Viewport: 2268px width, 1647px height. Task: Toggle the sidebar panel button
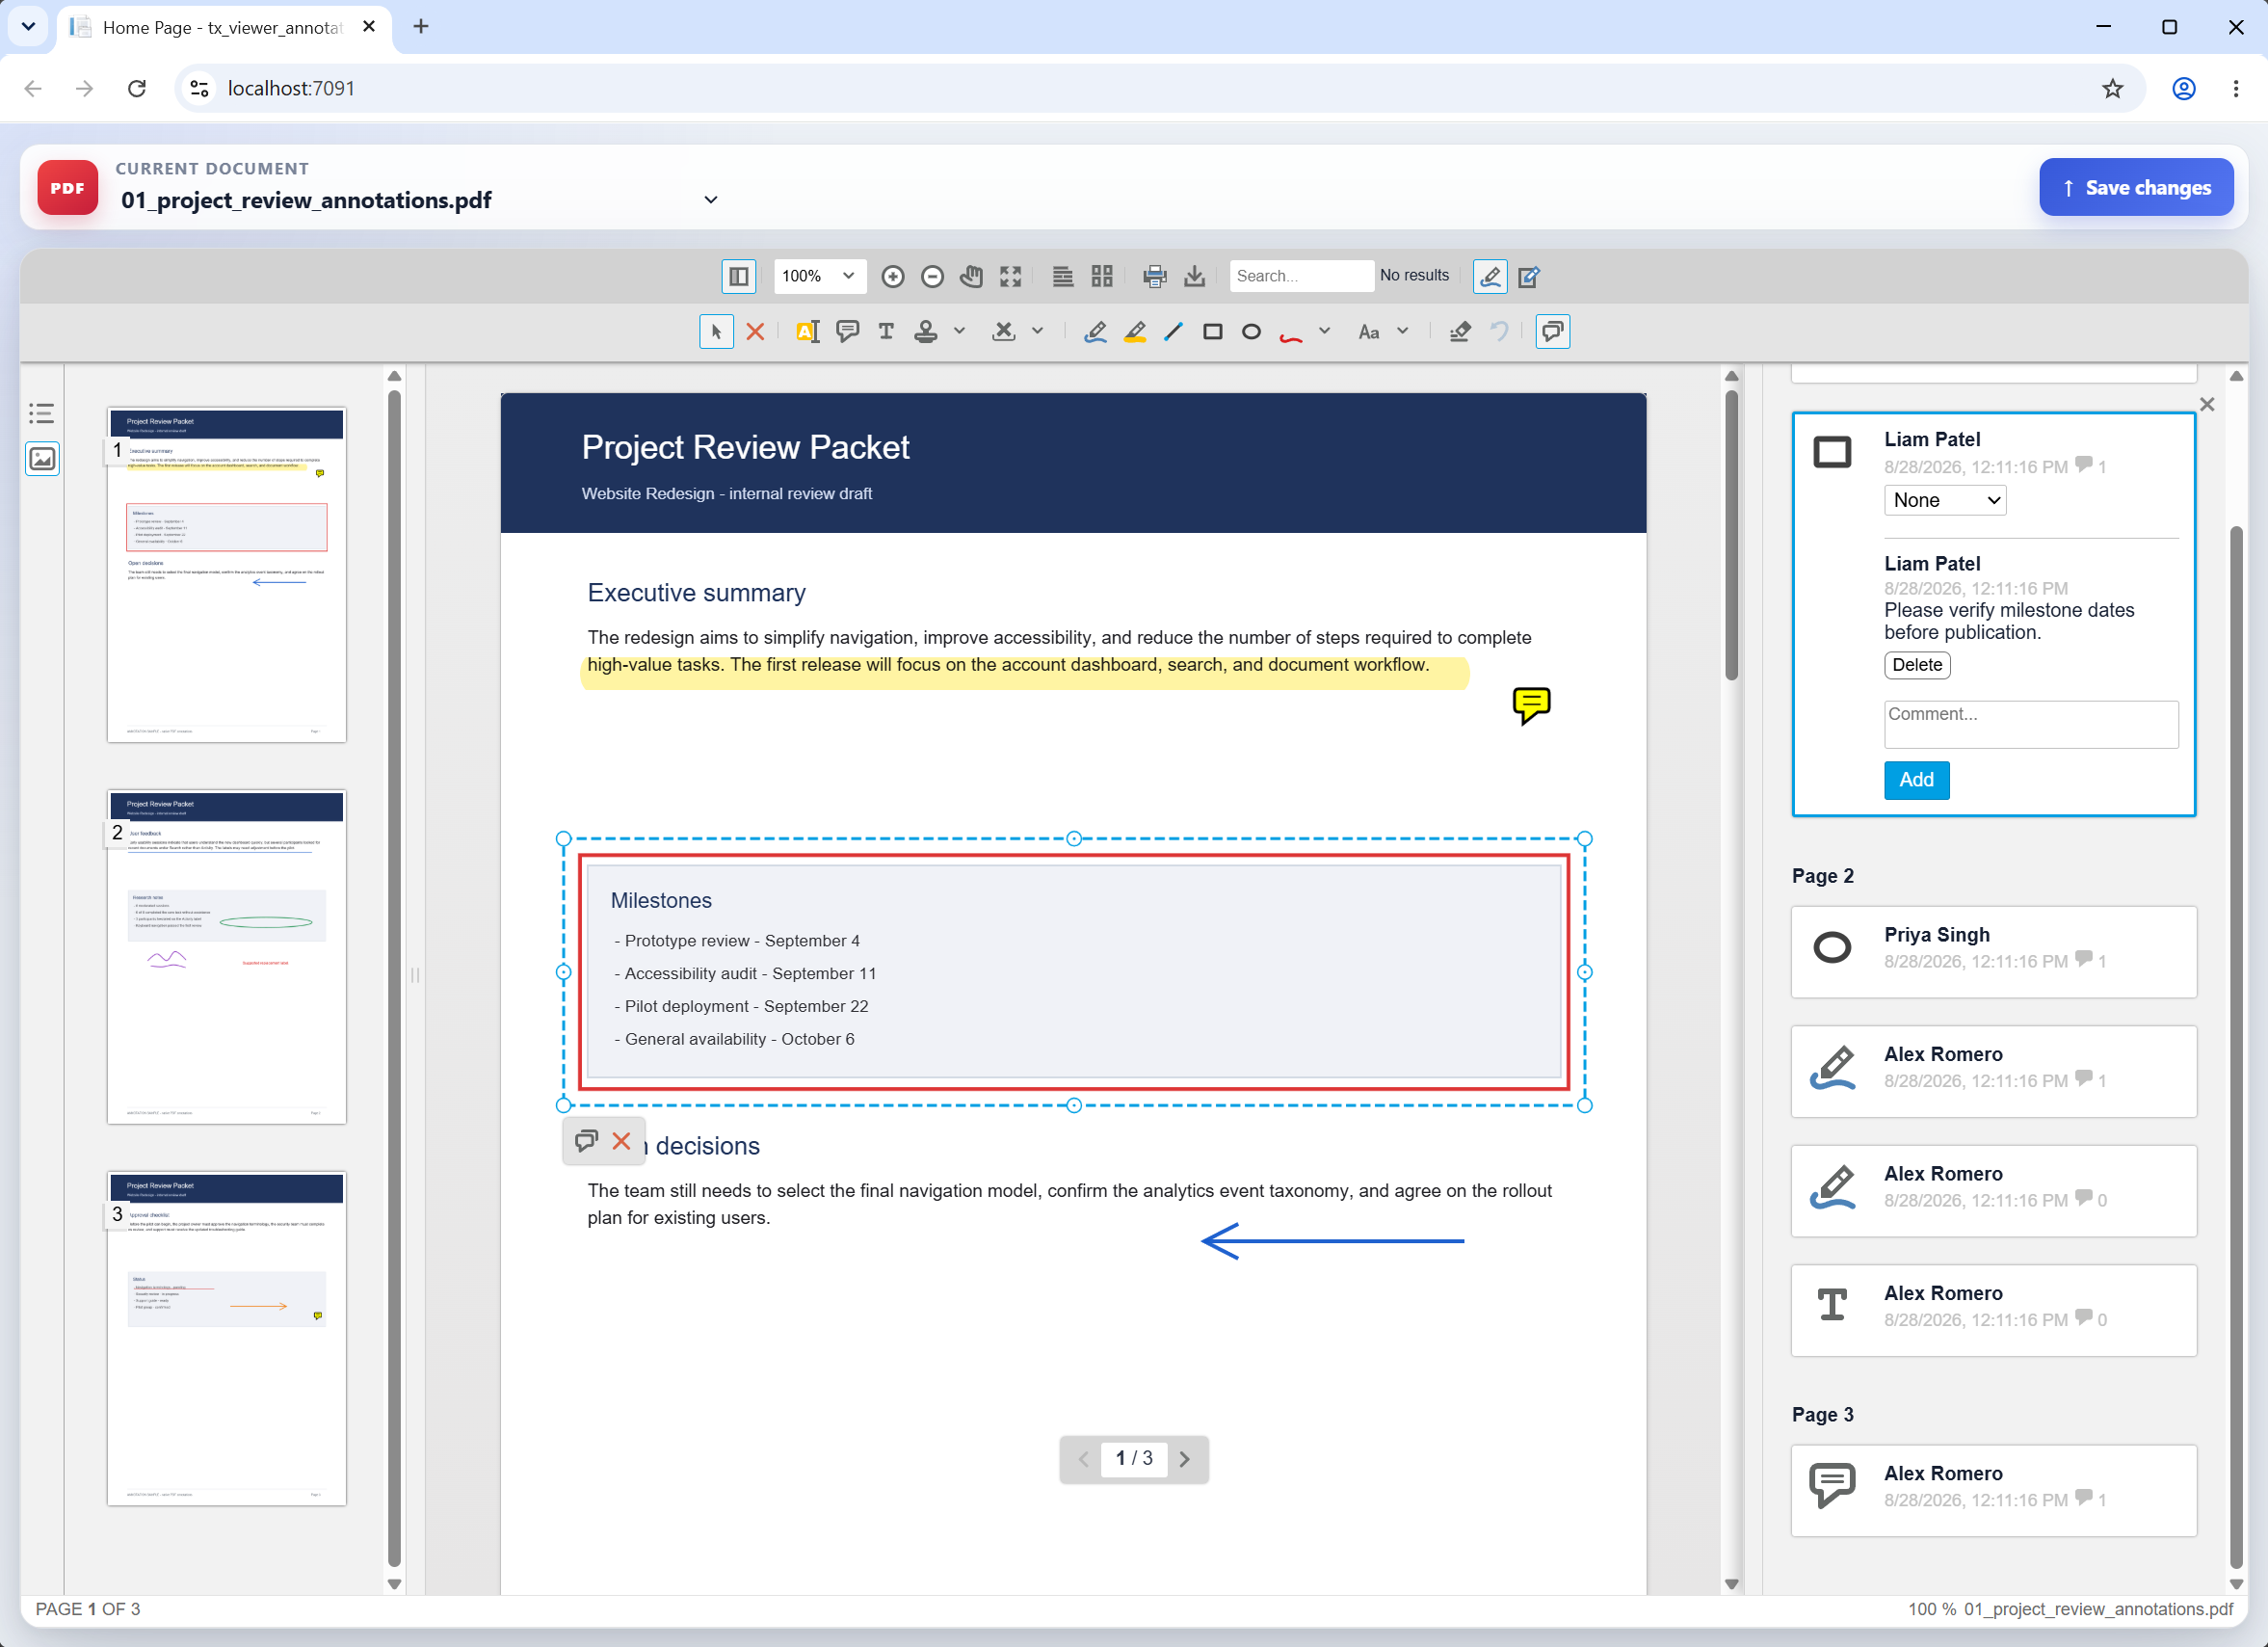coord(738,276)
